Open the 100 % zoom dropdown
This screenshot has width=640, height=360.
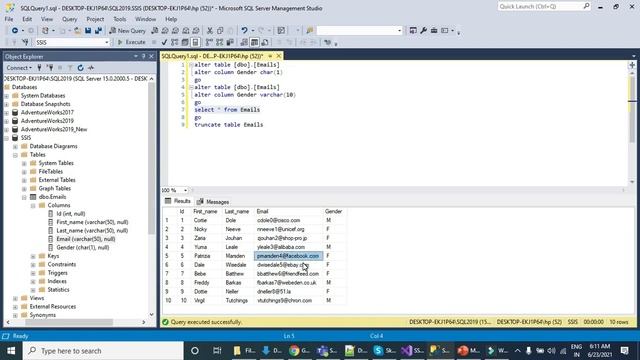pos(185,190)
